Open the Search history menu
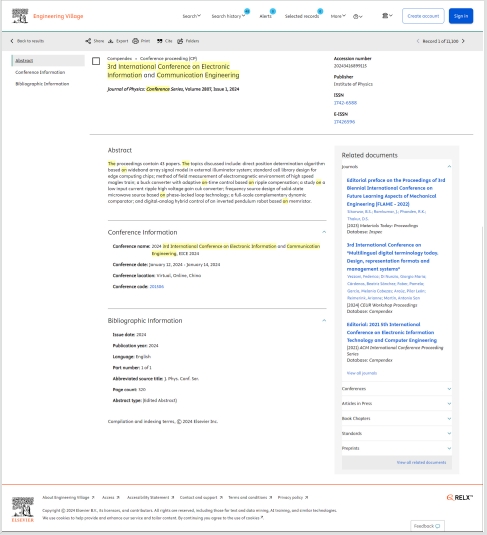The width and height of the screenshot is (487, 535). [x=228, y=16]
